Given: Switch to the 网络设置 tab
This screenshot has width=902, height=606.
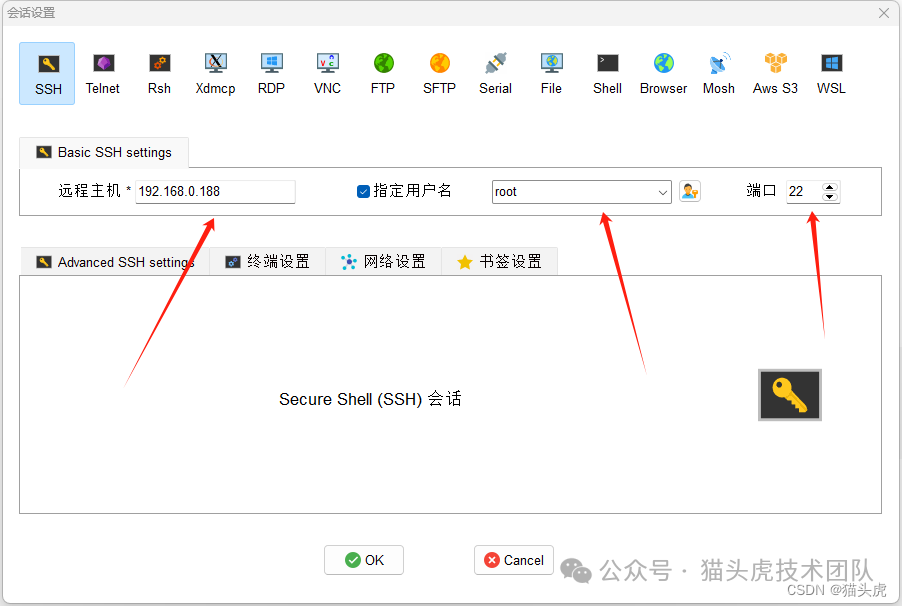Looking at the screenshot, I should [x=384, y=262].
